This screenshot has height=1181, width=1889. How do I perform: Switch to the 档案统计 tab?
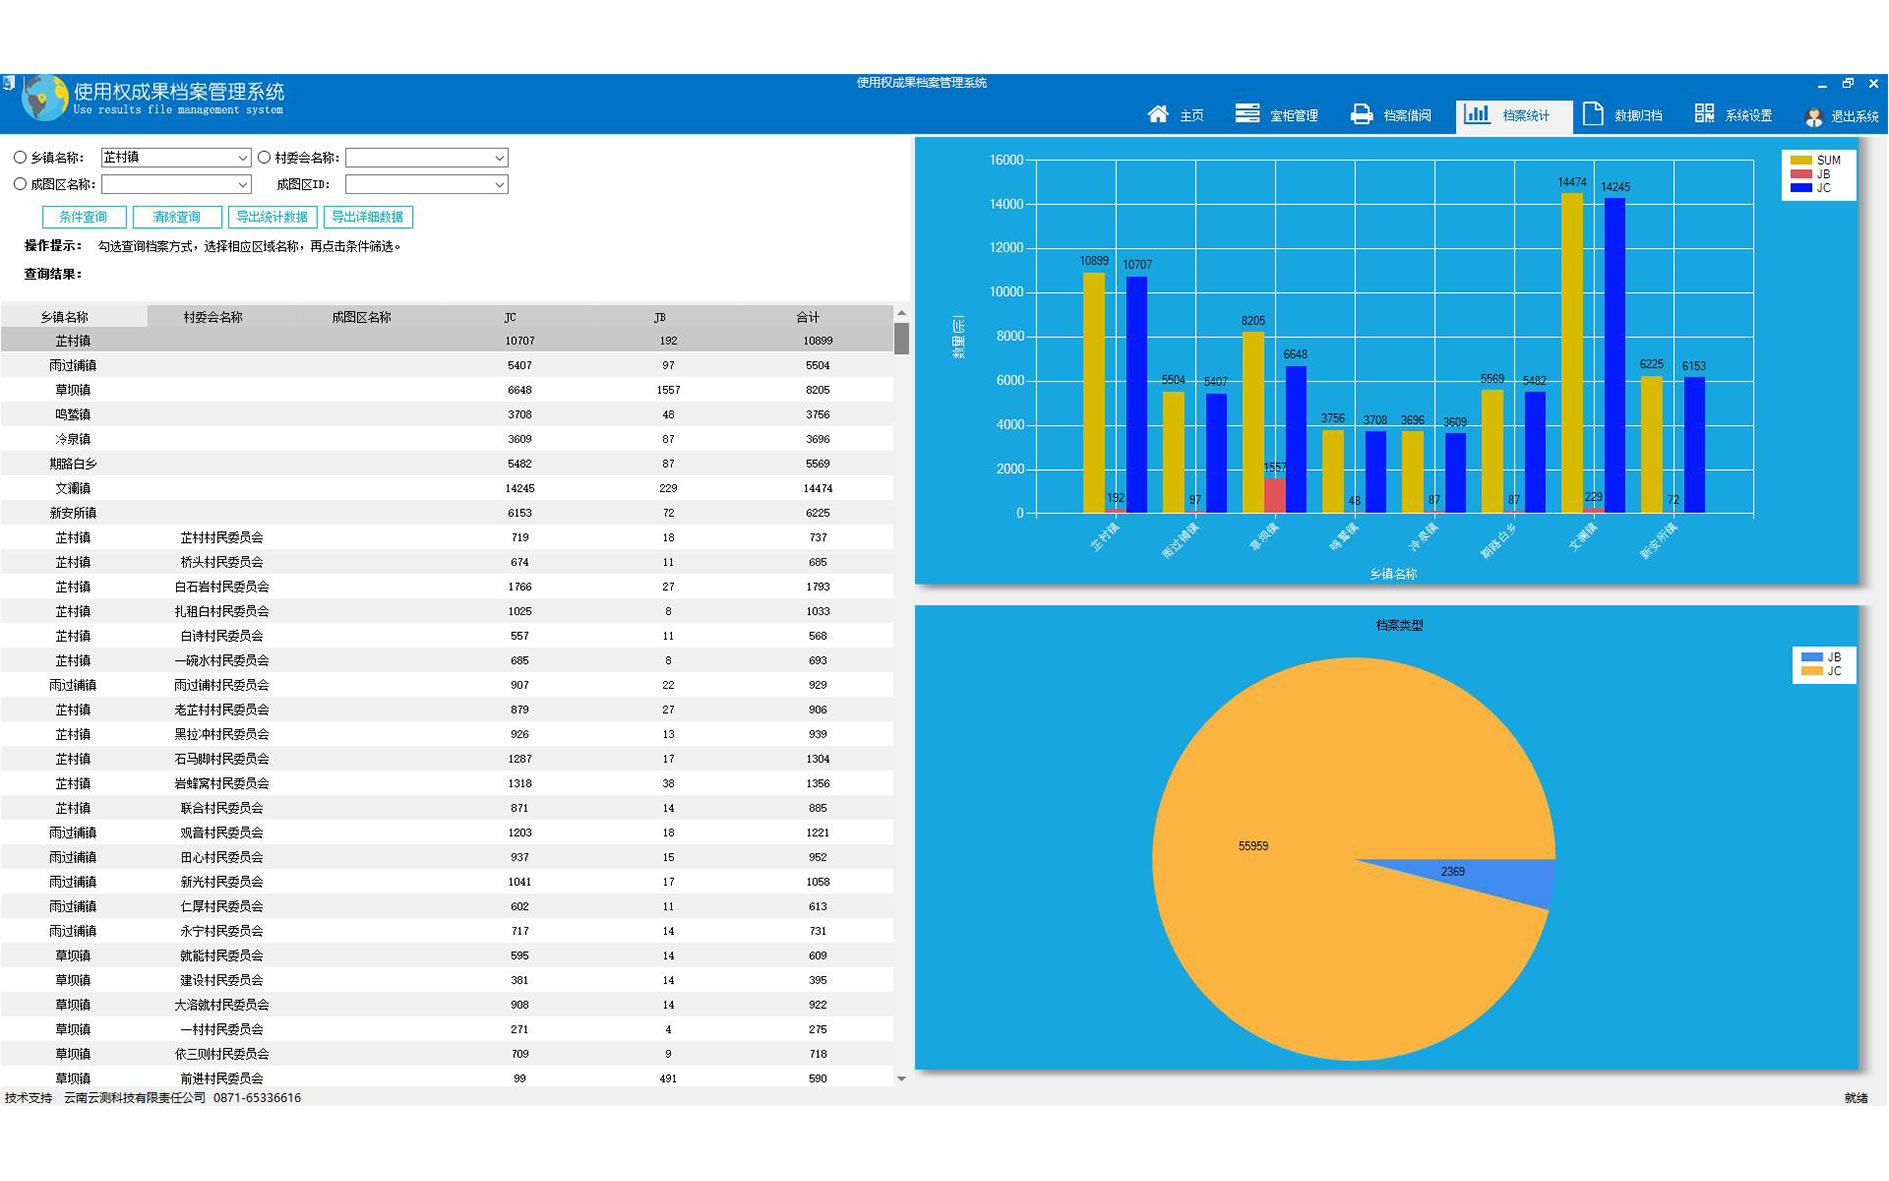tap(1514, 115)
